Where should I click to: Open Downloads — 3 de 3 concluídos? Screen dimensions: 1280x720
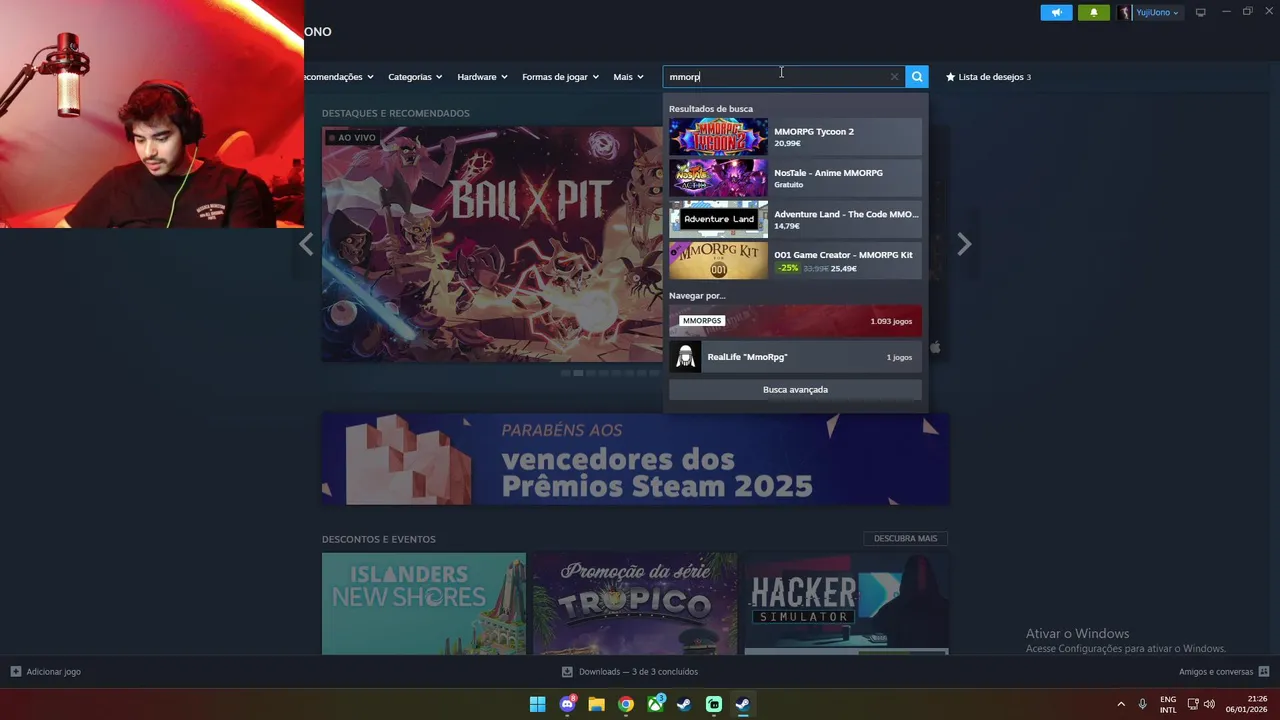(x=638, y=672)
